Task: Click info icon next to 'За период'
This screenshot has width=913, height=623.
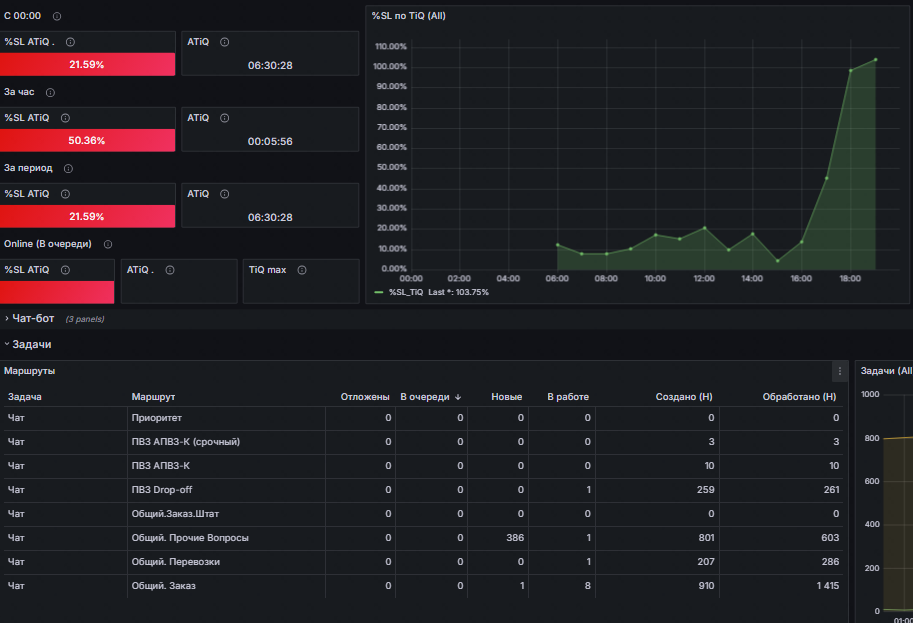Action: [68, 169]
